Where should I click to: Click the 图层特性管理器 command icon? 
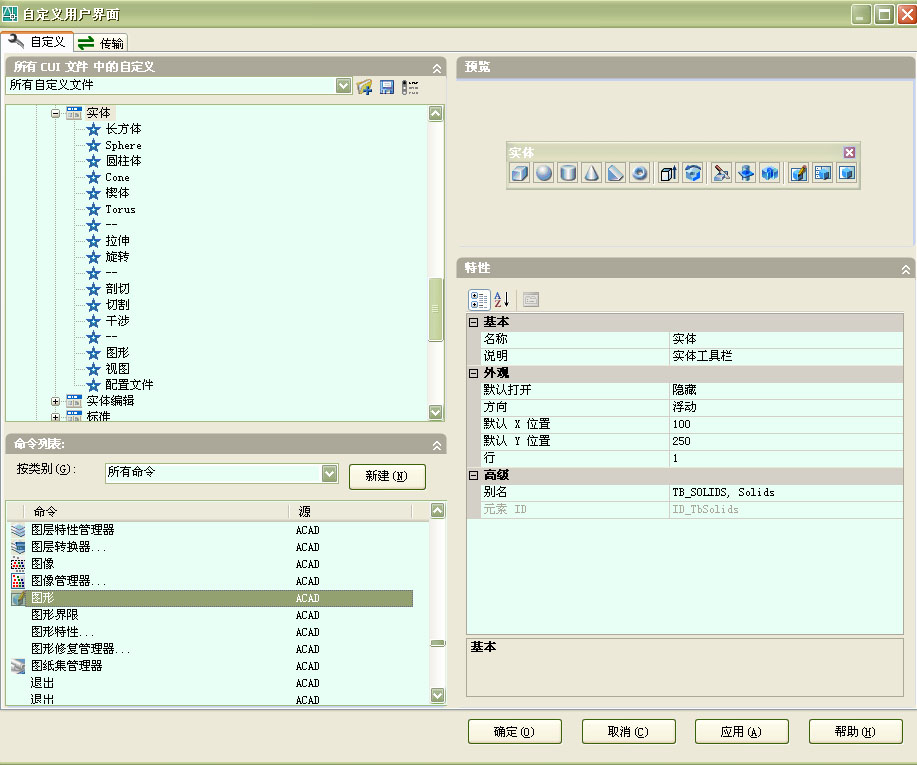click(x=18, y=530)
